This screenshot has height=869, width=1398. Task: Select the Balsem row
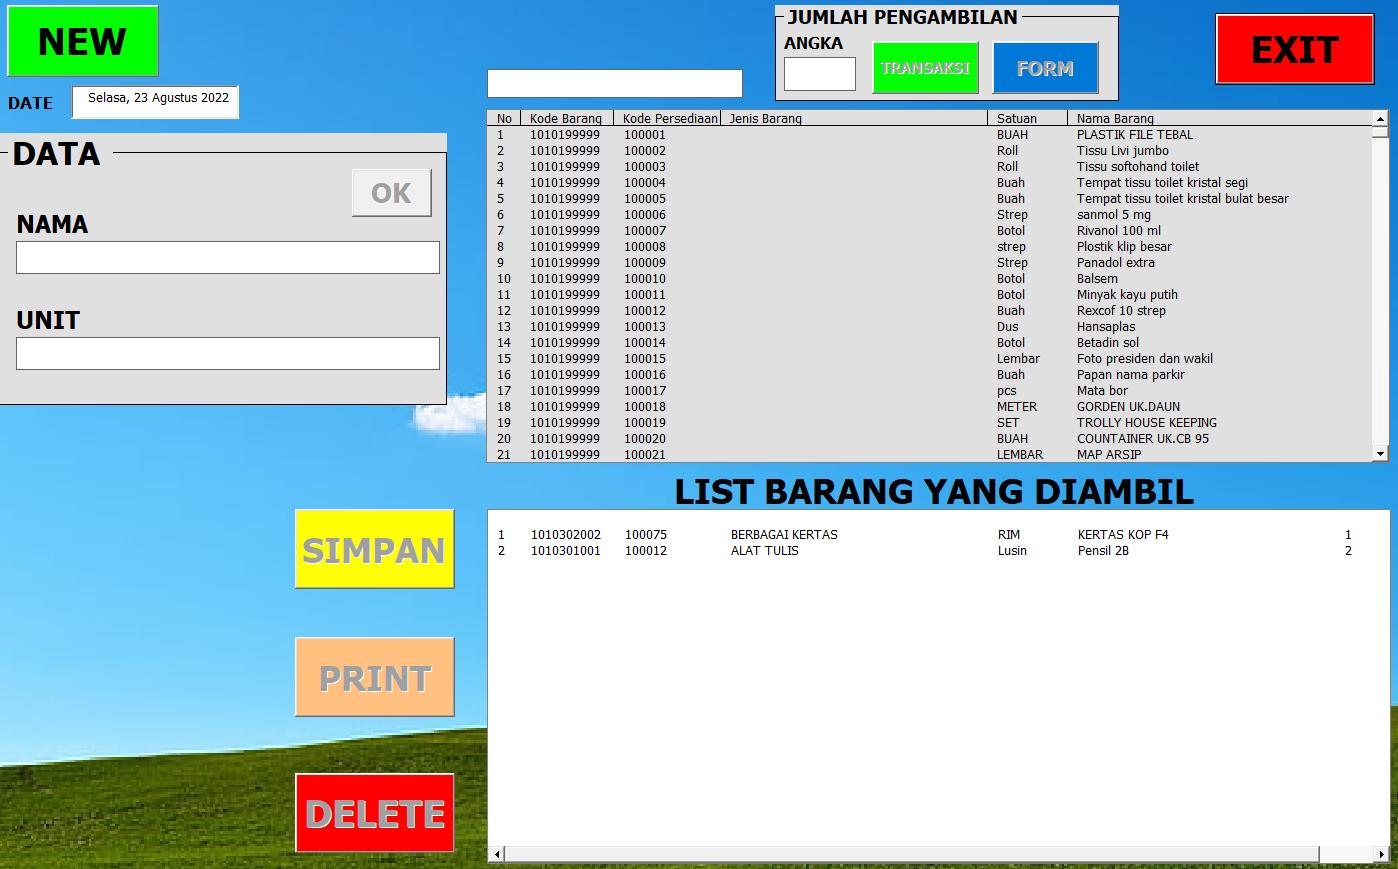[x=930, y=279]
